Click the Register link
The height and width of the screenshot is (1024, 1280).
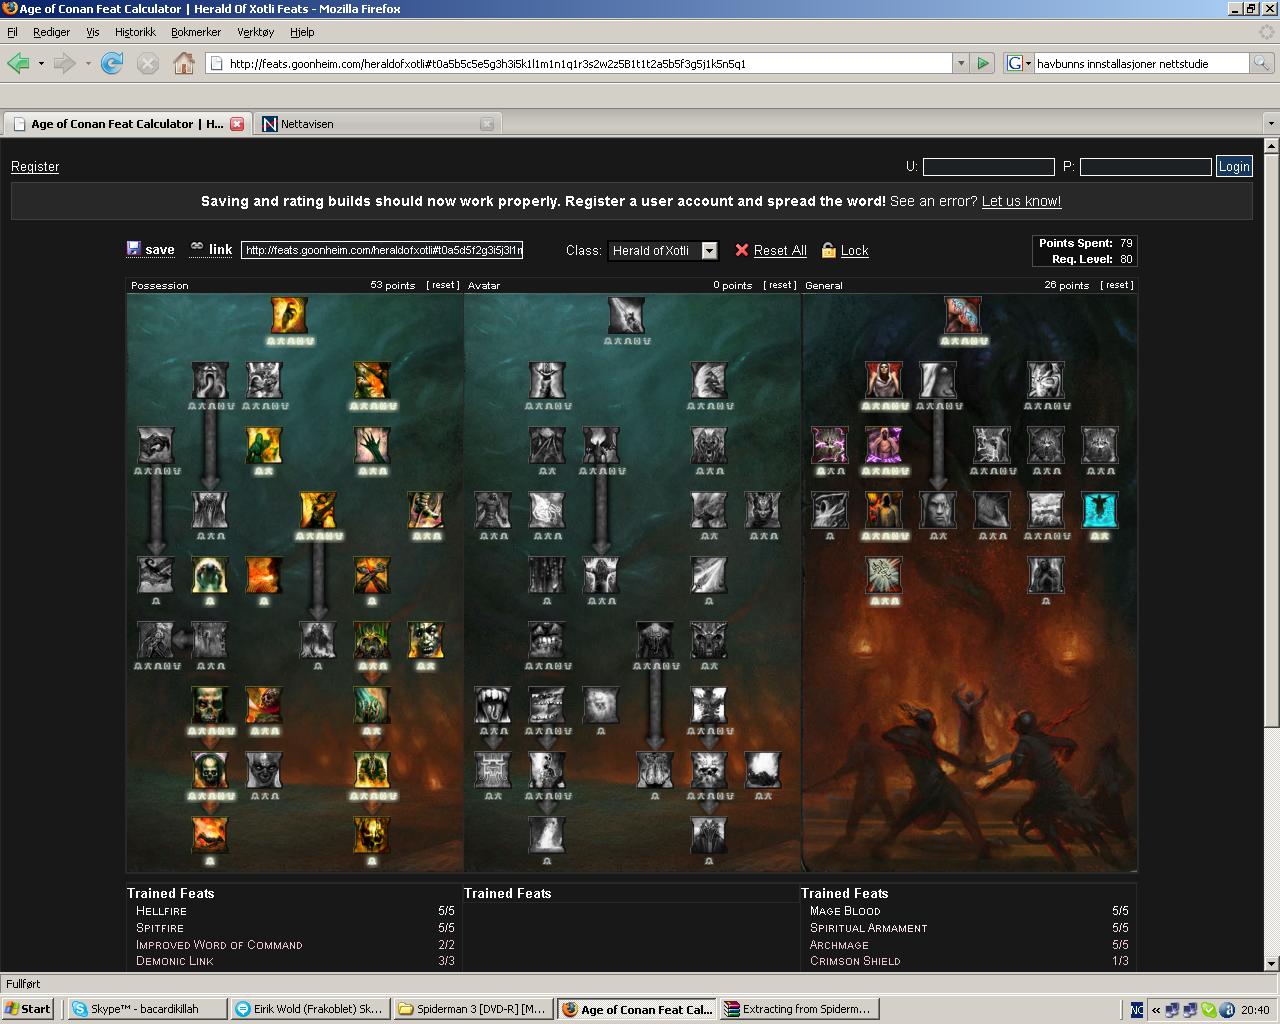35,167
